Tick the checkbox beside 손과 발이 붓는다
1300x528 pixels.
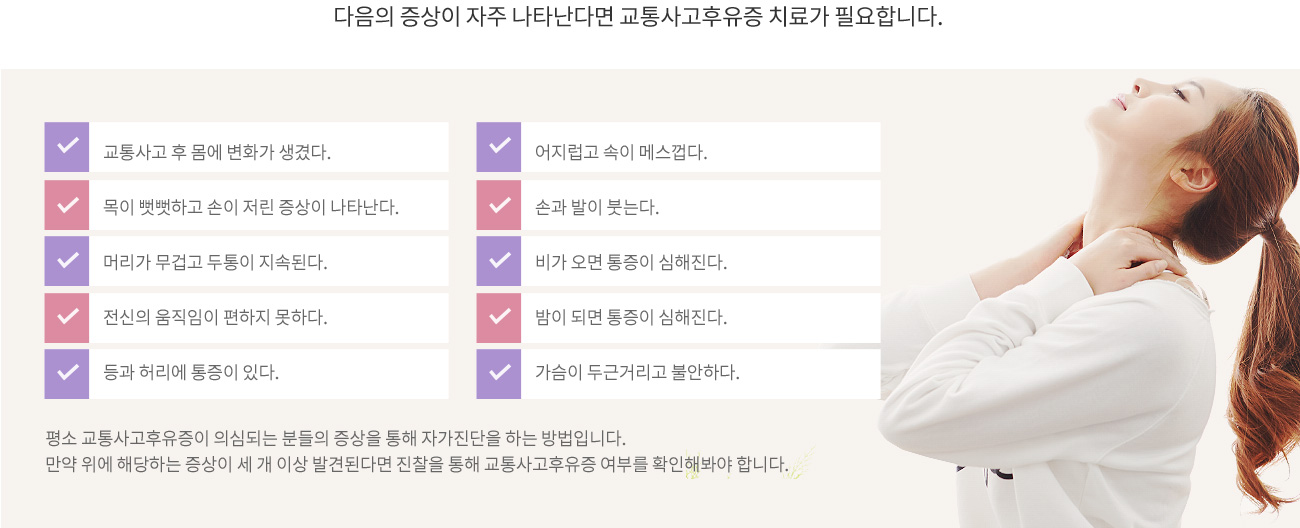pos(499,205)
